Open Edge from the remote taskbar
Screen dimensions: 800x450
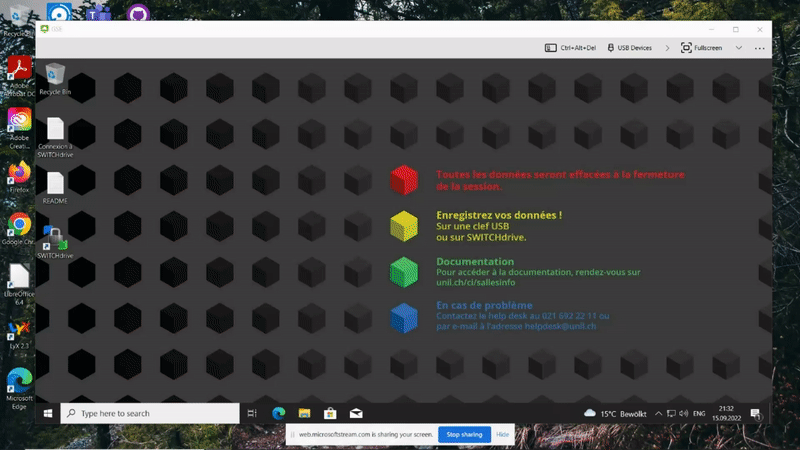tap(279, 413)
